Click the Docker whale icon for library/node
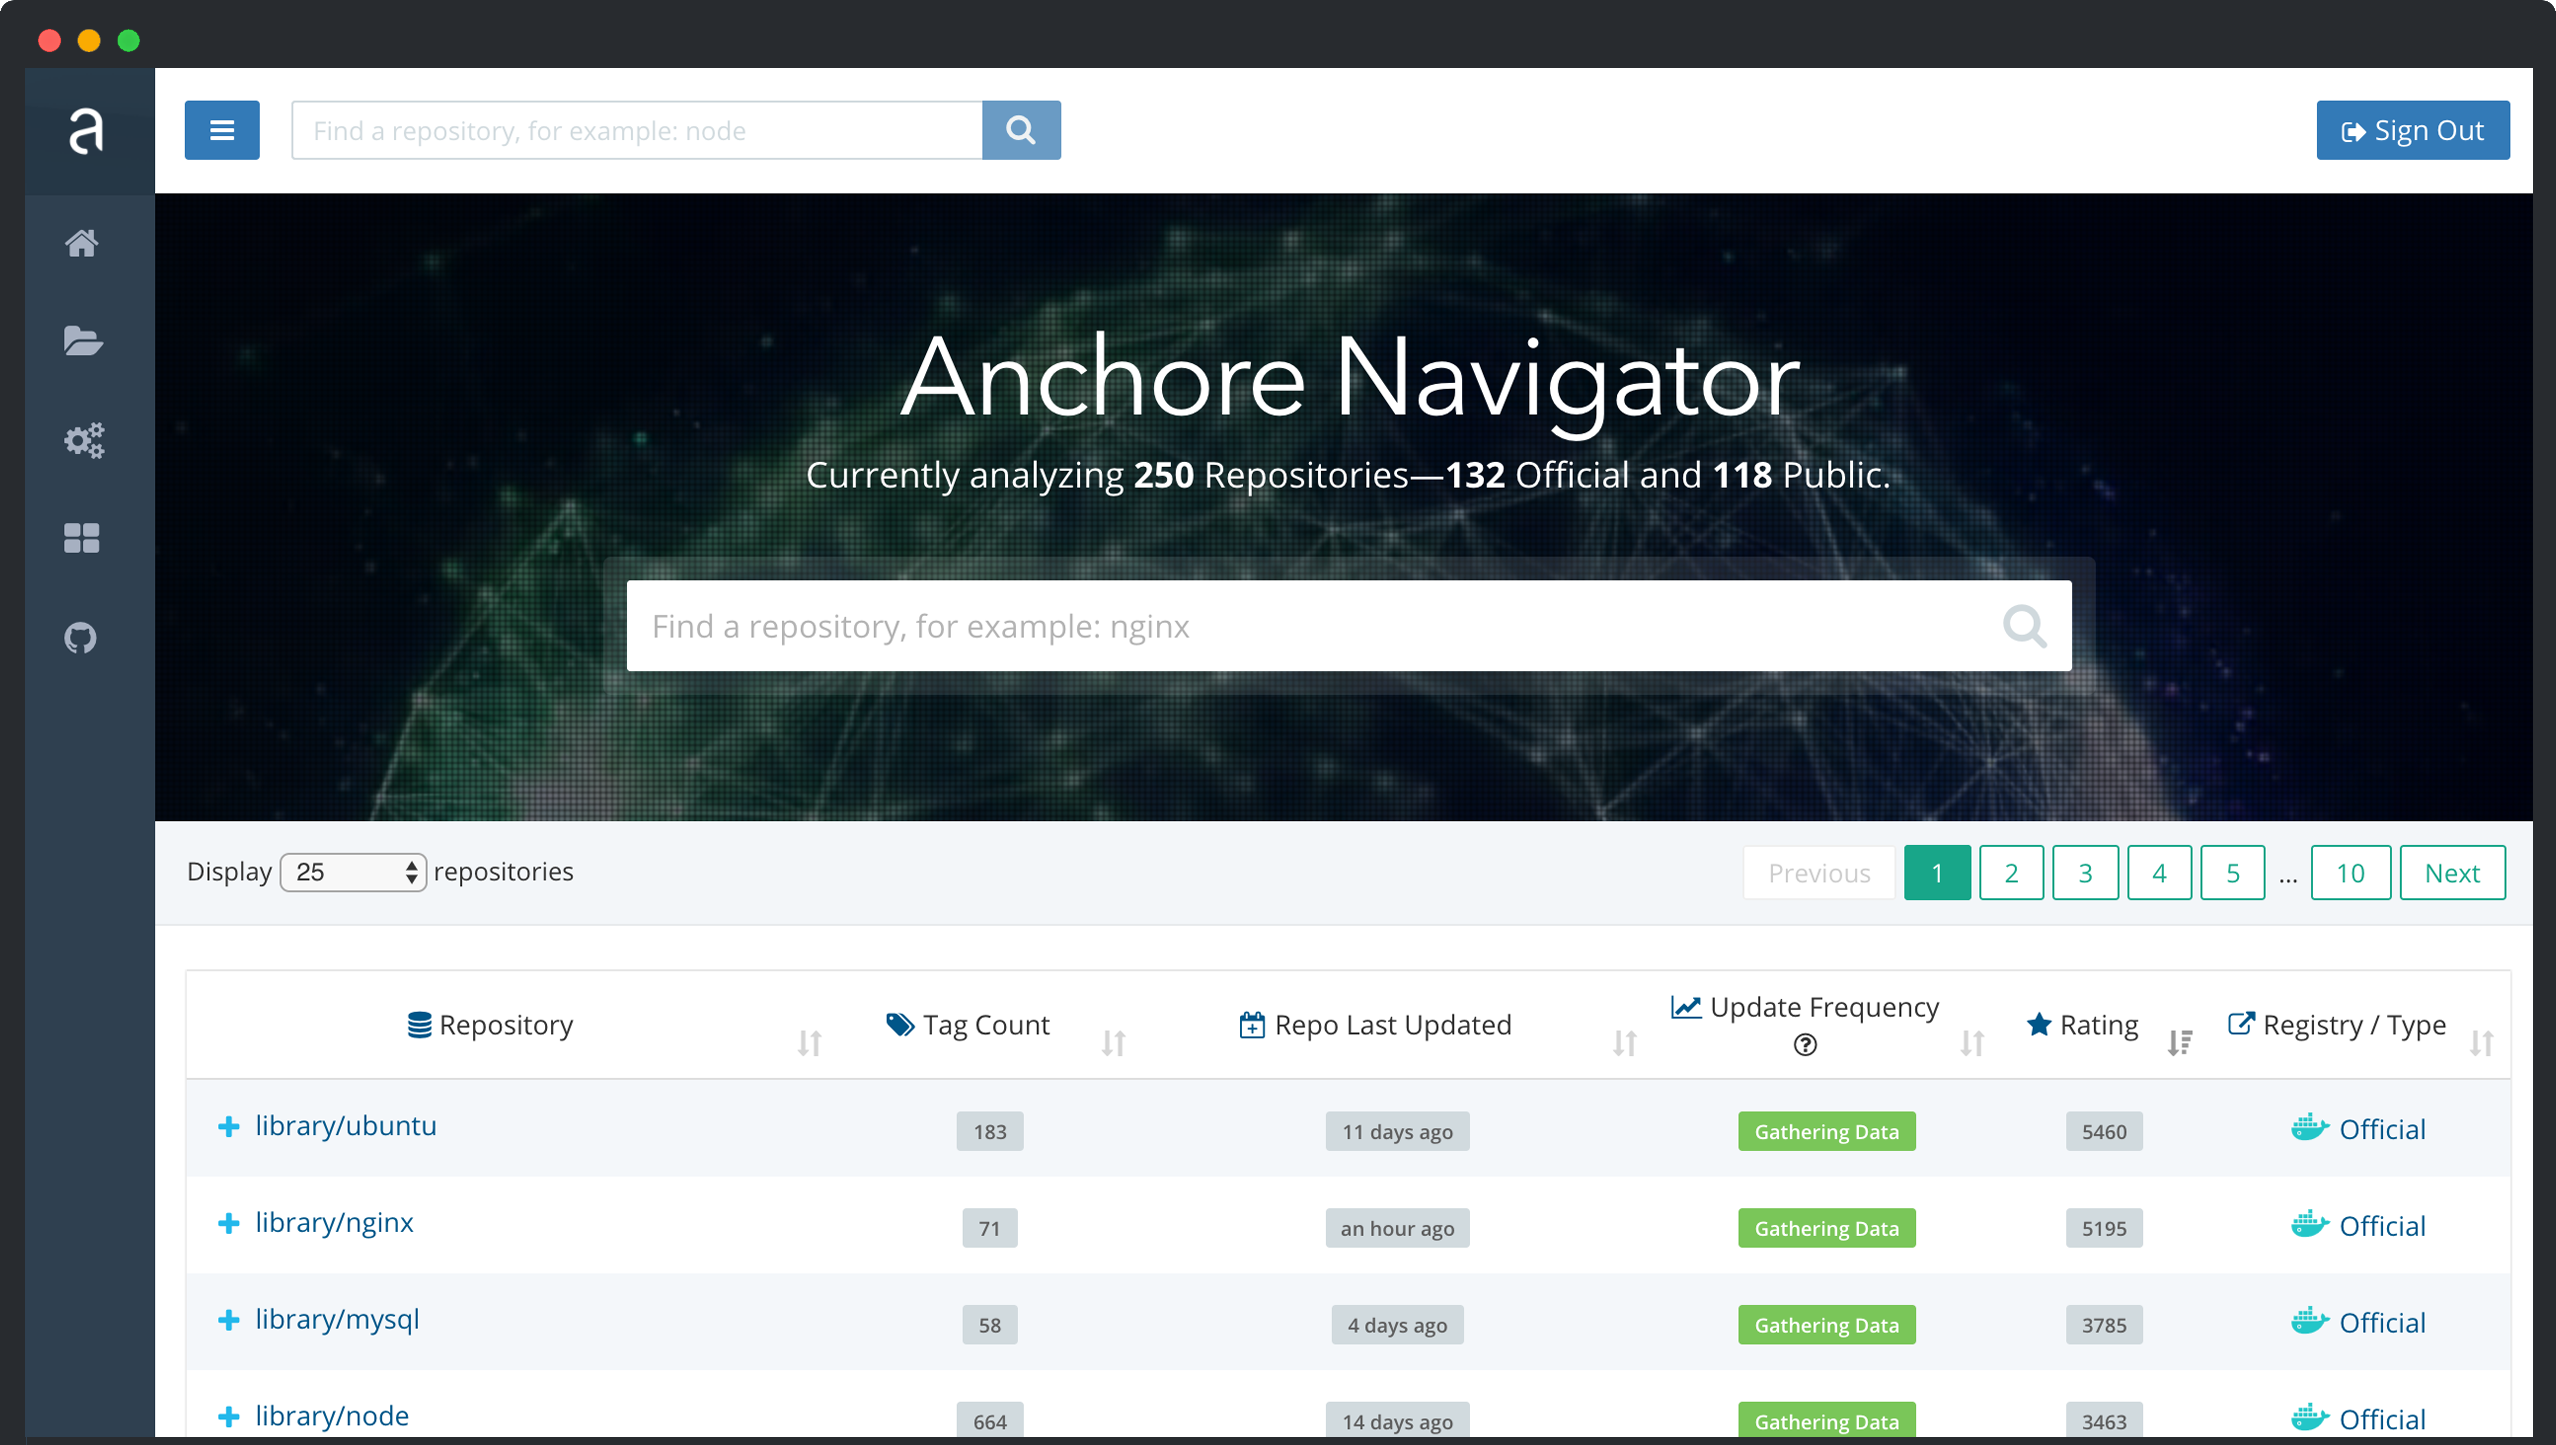The height and width of the screenshot is (1445, 2556). [2310, 1417]
